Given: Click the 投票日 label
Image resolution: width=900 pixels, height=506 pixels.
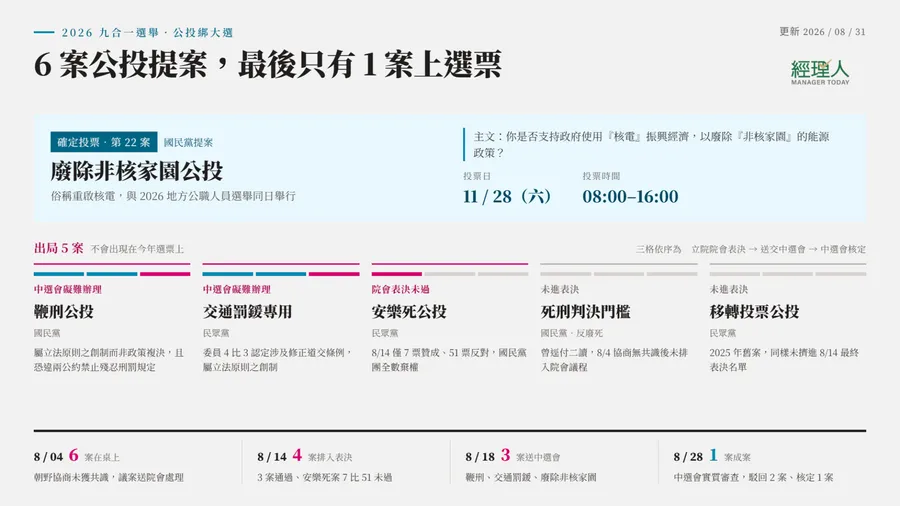Looking at the screenshot, I should coord(477,176).
